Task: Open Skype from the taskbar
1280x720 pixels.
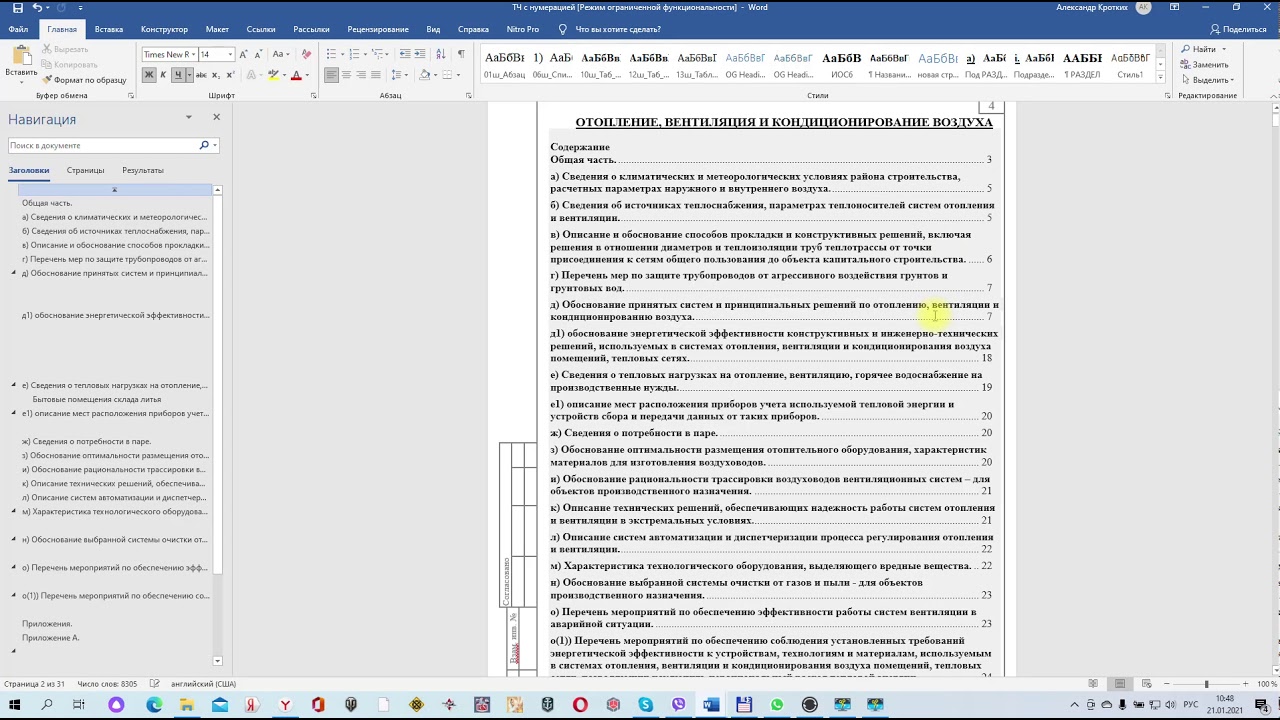Action: point(646,705)
